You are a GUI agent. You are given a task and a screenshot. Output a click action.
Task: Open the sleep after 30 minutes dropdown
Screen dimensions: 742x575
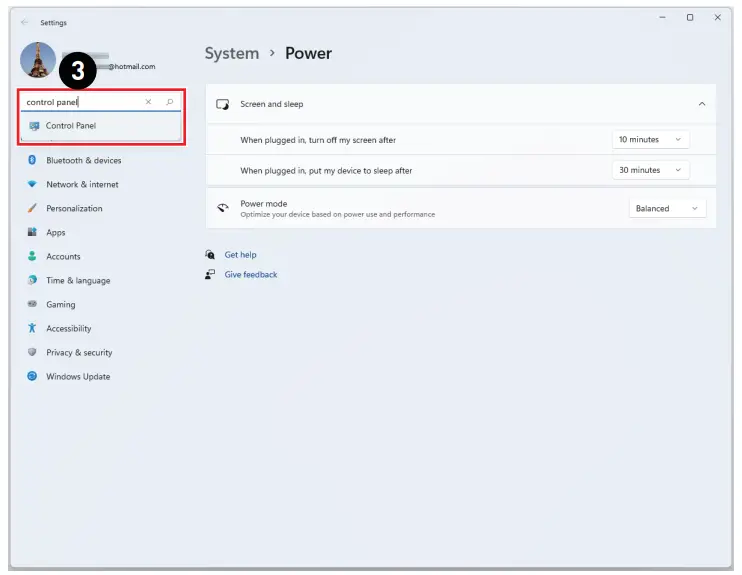(x=650, y=170)
